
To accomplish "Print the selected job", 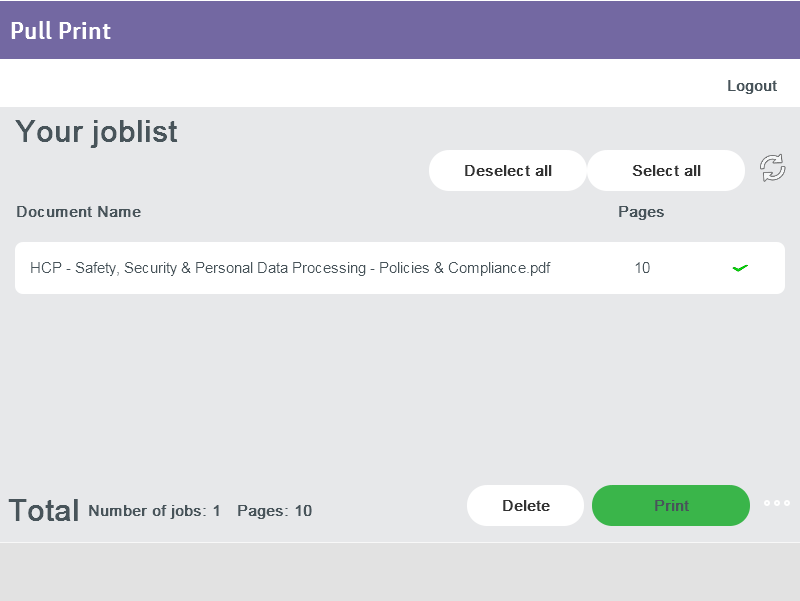I will 671,506.
